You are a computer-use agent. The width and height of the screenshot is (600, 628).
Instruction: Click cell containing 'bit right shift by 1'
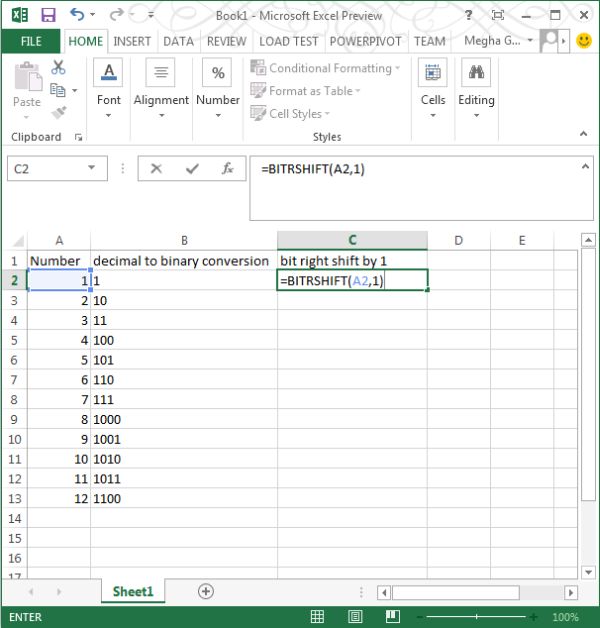[352, 261]
